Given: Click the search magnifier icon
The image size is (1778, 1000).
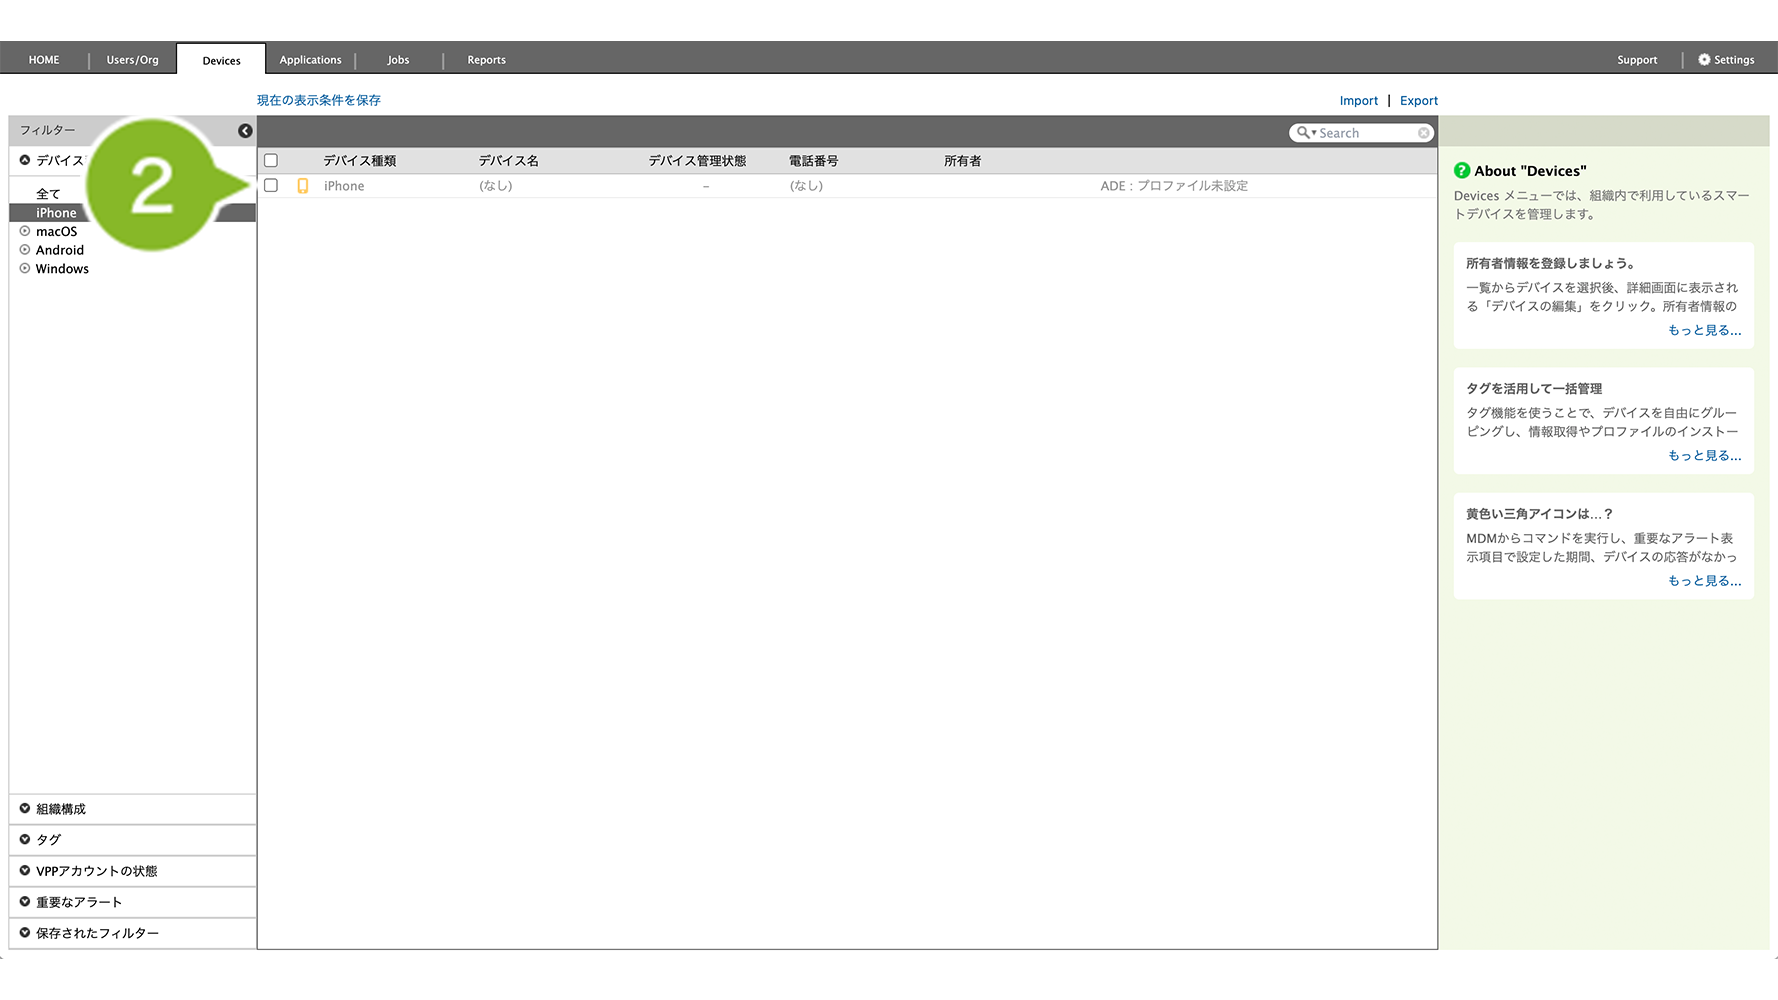Looking at the screenshot, I should pos(1303,133).
